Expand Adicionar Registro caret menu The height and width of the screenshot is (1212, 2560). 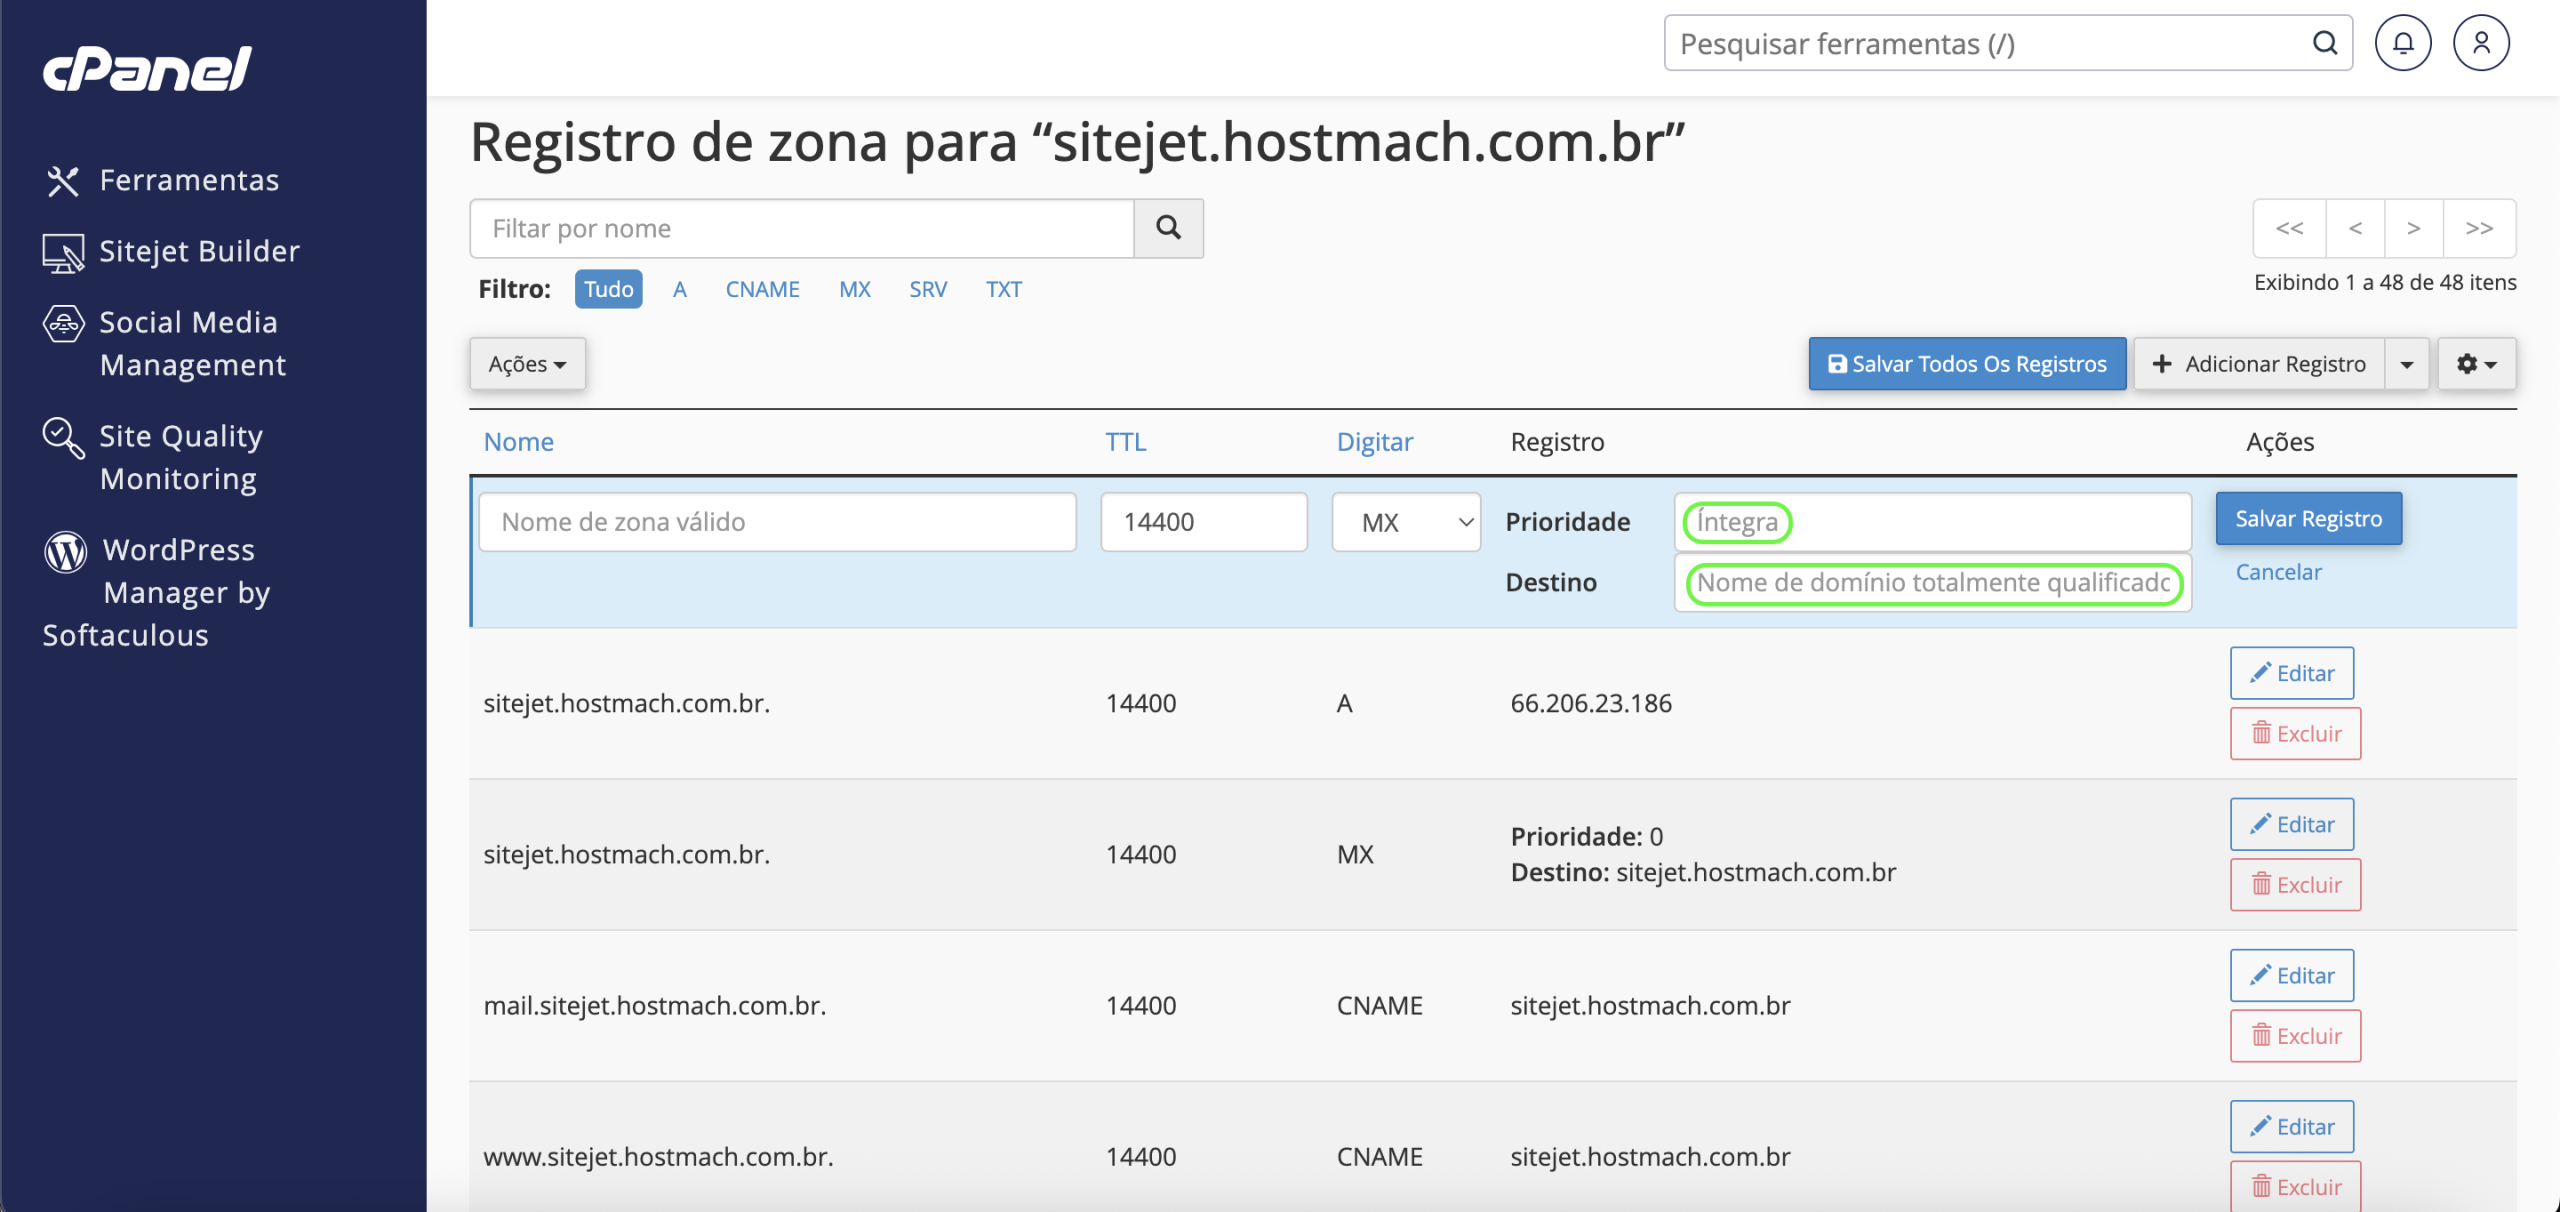2407,364
